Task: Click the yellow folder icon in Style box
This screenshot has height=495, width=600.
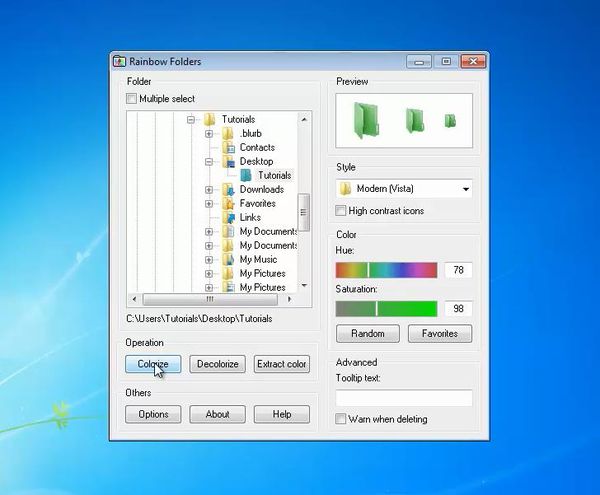Action: (345, 189)
